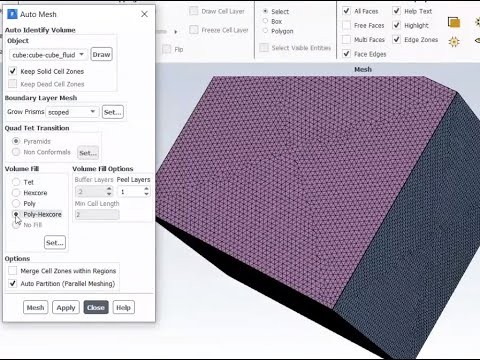480x360 pixels.
Task: Check Merge Cell Zones within Regions
Action: click(13, 271)
